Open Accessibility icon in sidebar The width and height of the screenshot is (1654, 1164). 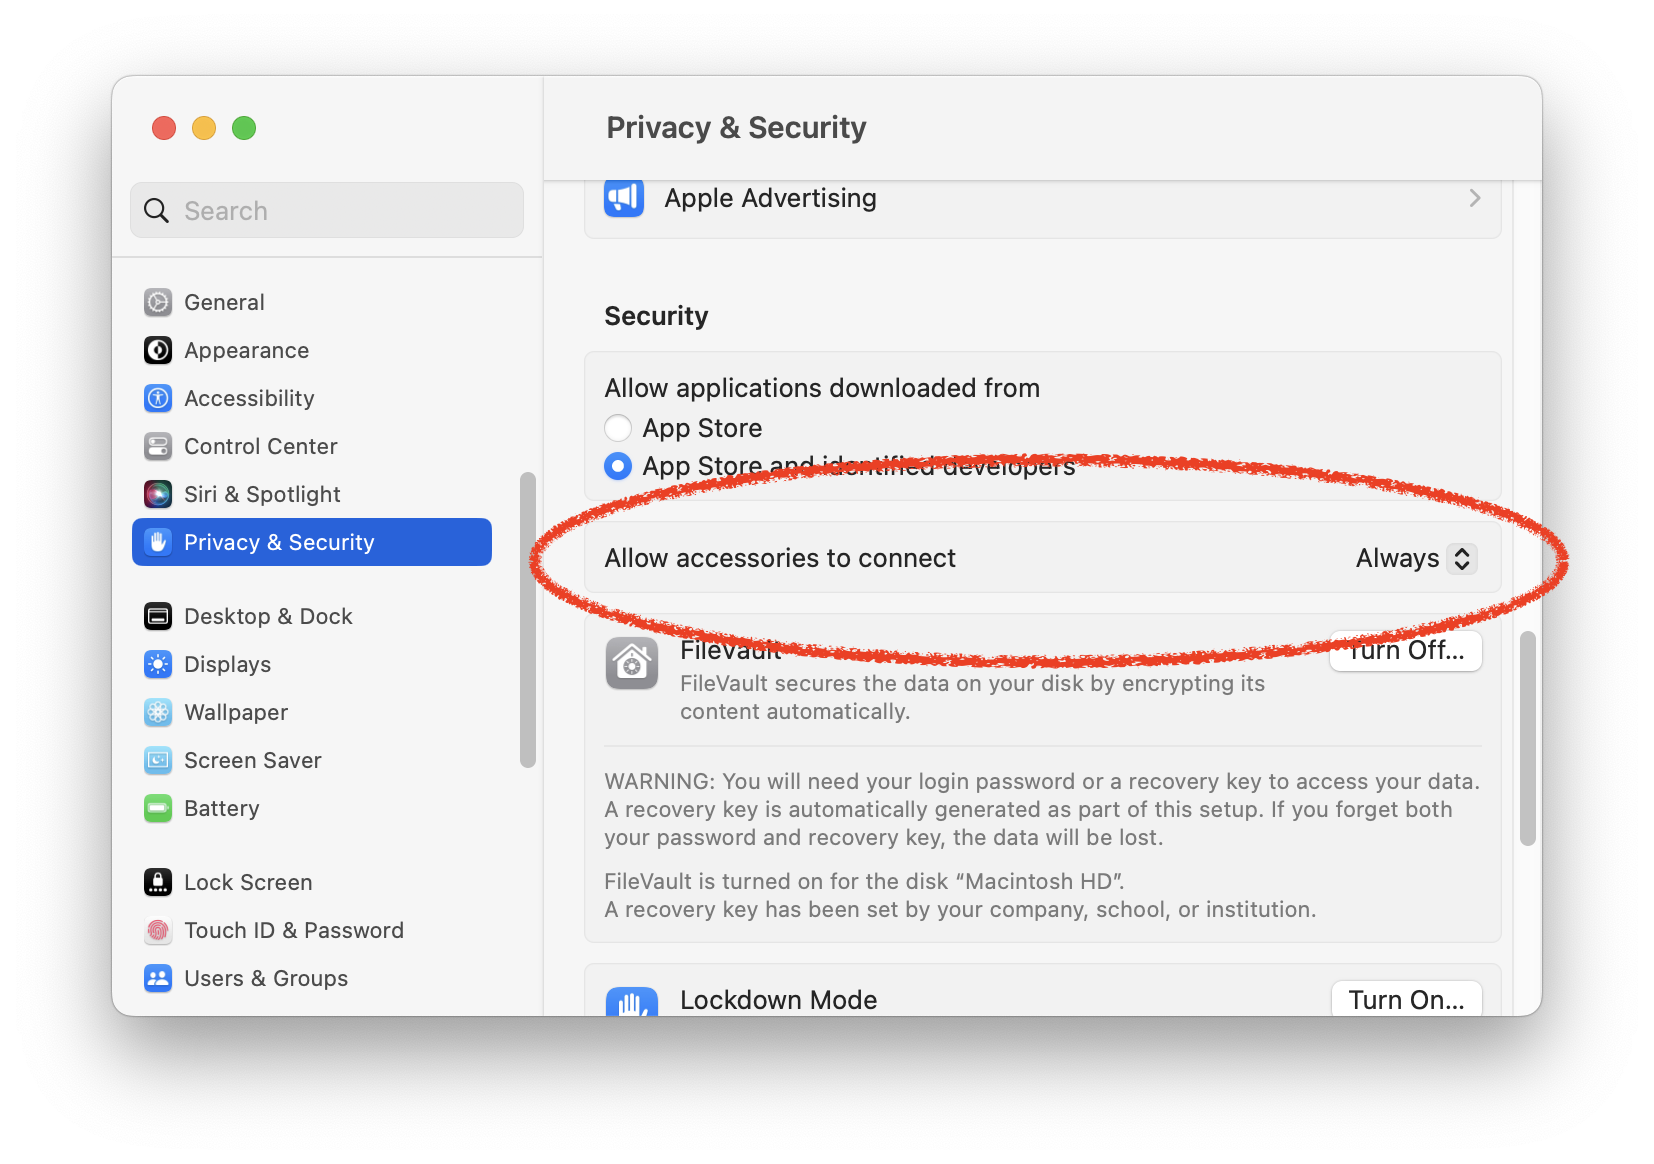pyautogui.click(x=158, y=398)
